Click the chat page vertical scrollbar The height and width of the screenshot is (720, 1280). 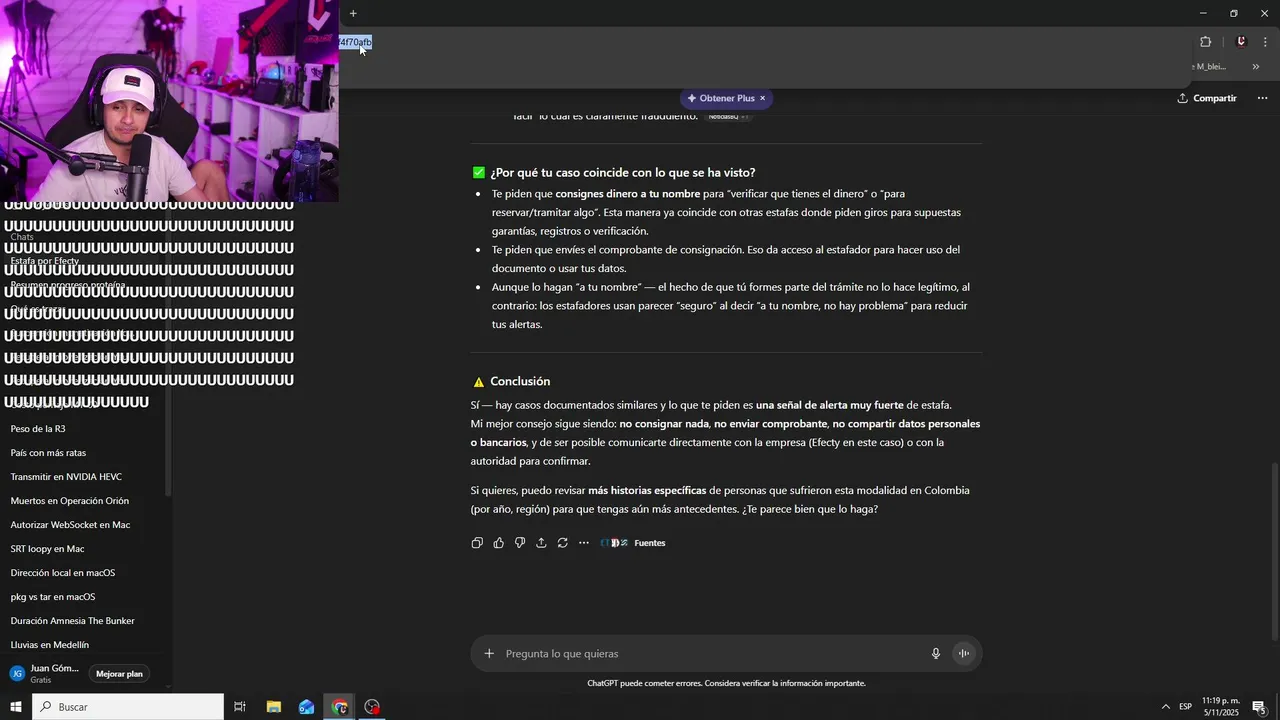pos(1274,551)
